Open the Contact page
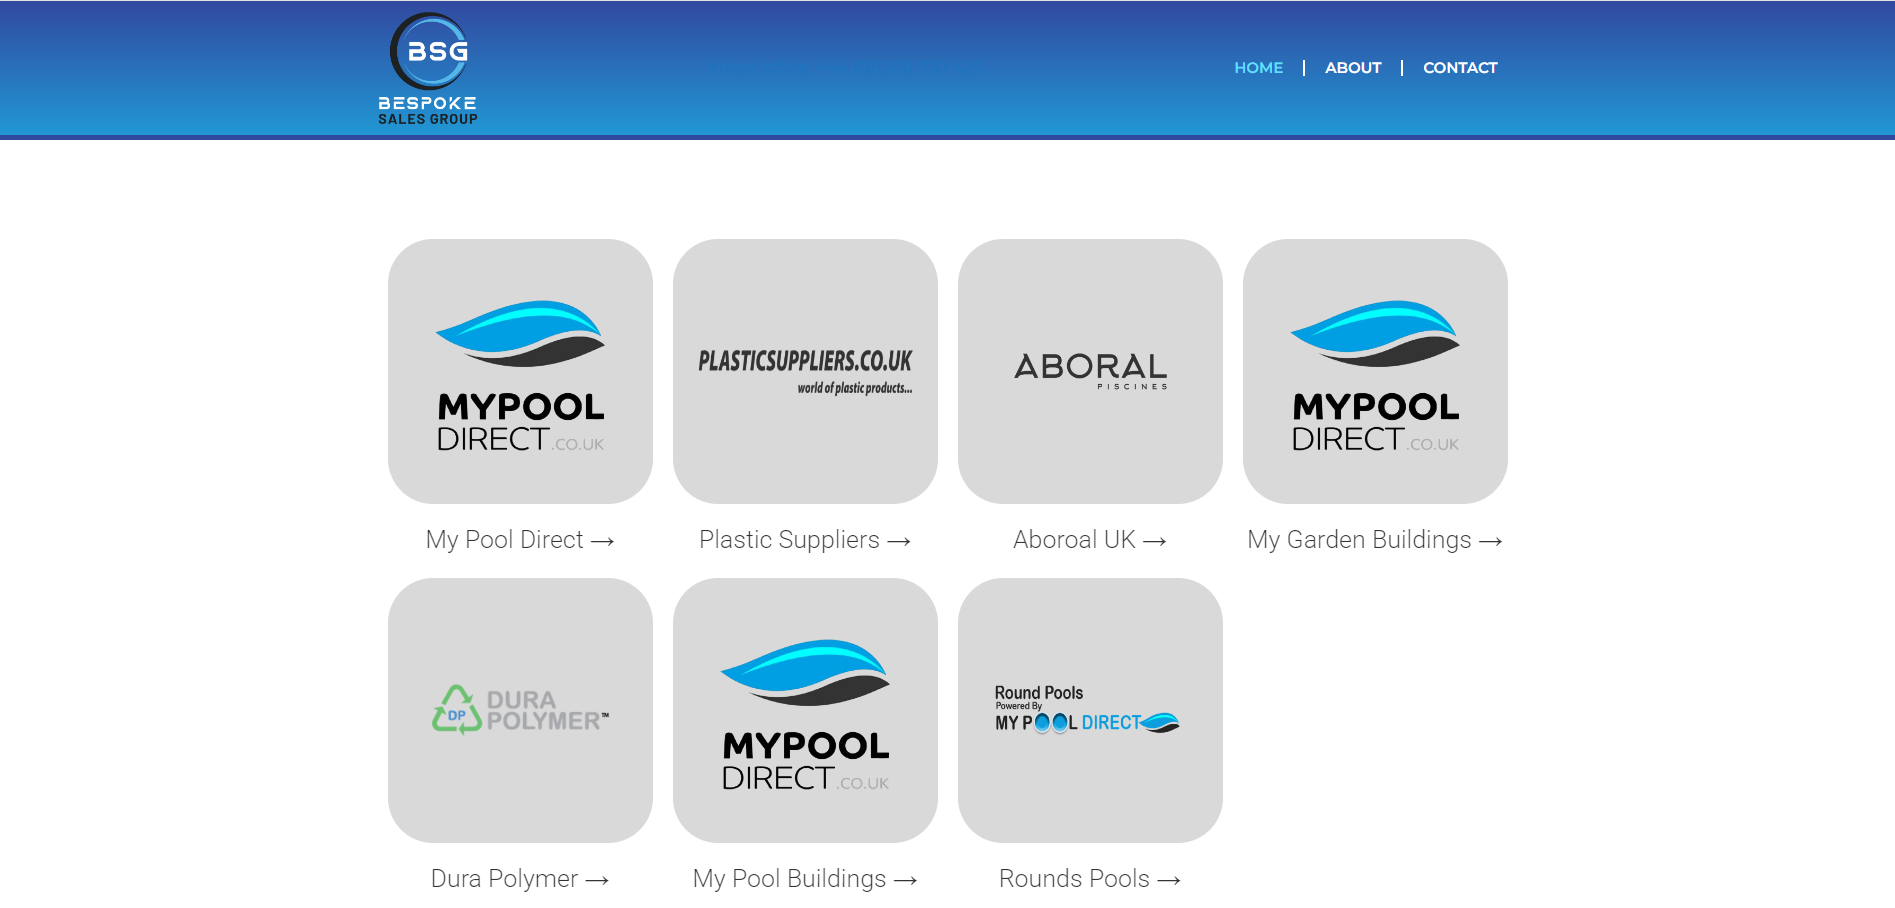 click(x=1459, y=68)
